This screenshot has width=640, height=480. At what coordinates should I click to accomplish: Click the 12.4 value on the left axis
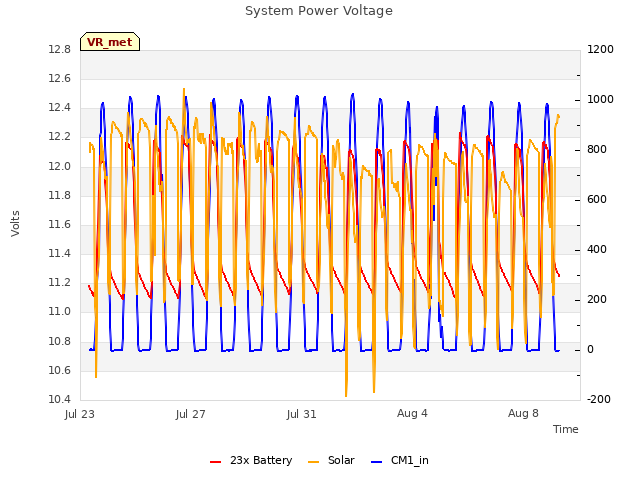click(60, 108)
